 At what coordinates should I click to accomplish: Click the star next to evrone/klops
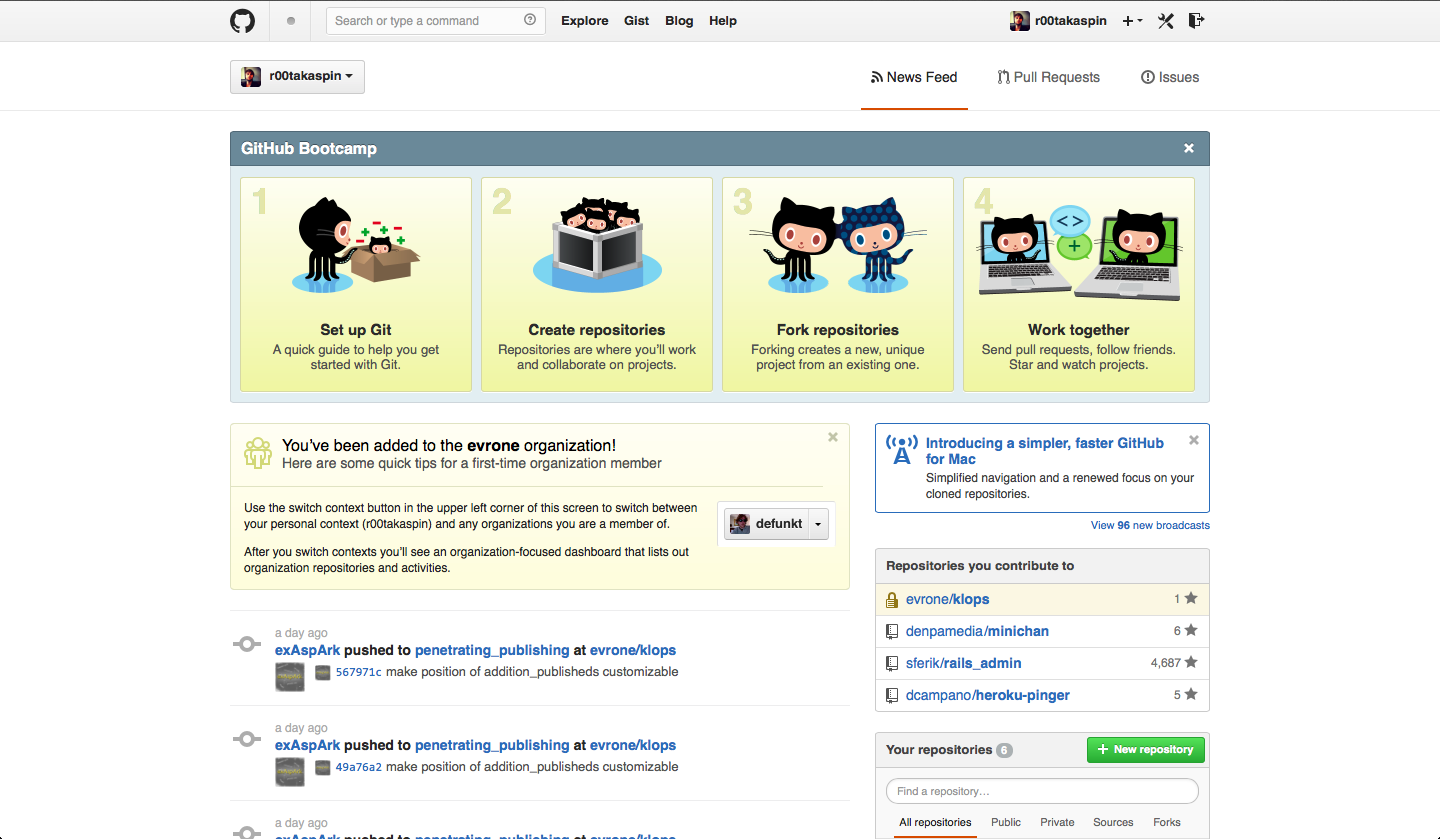pyautogui.click(x=1191, y=599)
